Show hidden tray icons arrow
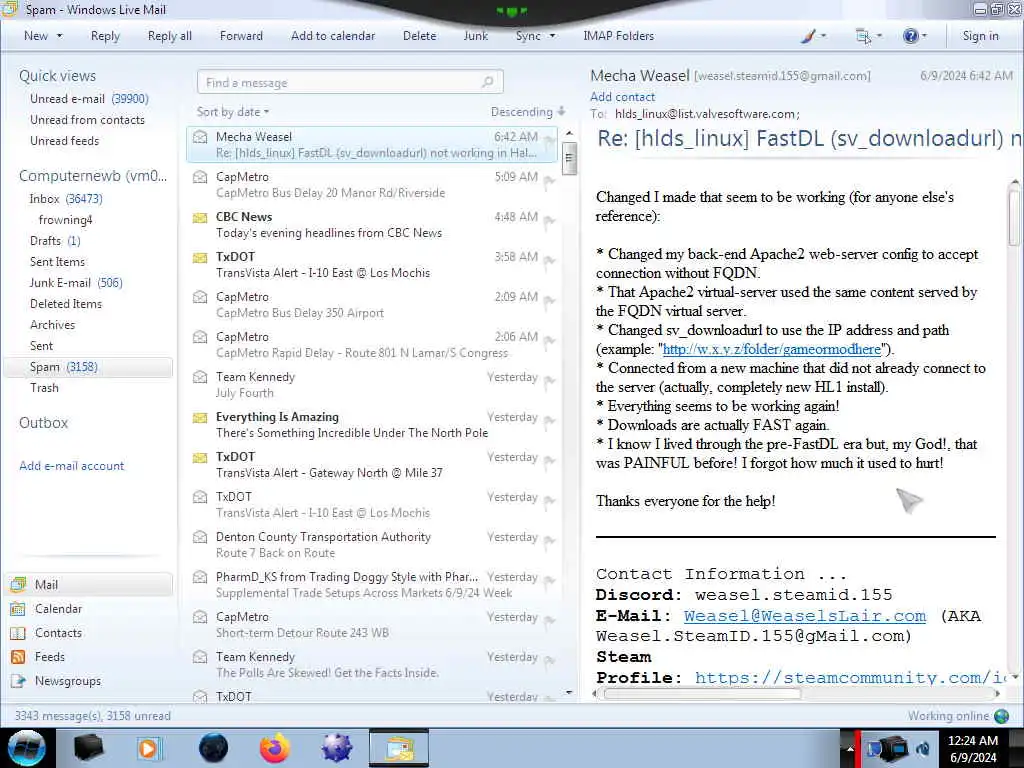This screenshot has width=1024, height=768. click(850, 749)
